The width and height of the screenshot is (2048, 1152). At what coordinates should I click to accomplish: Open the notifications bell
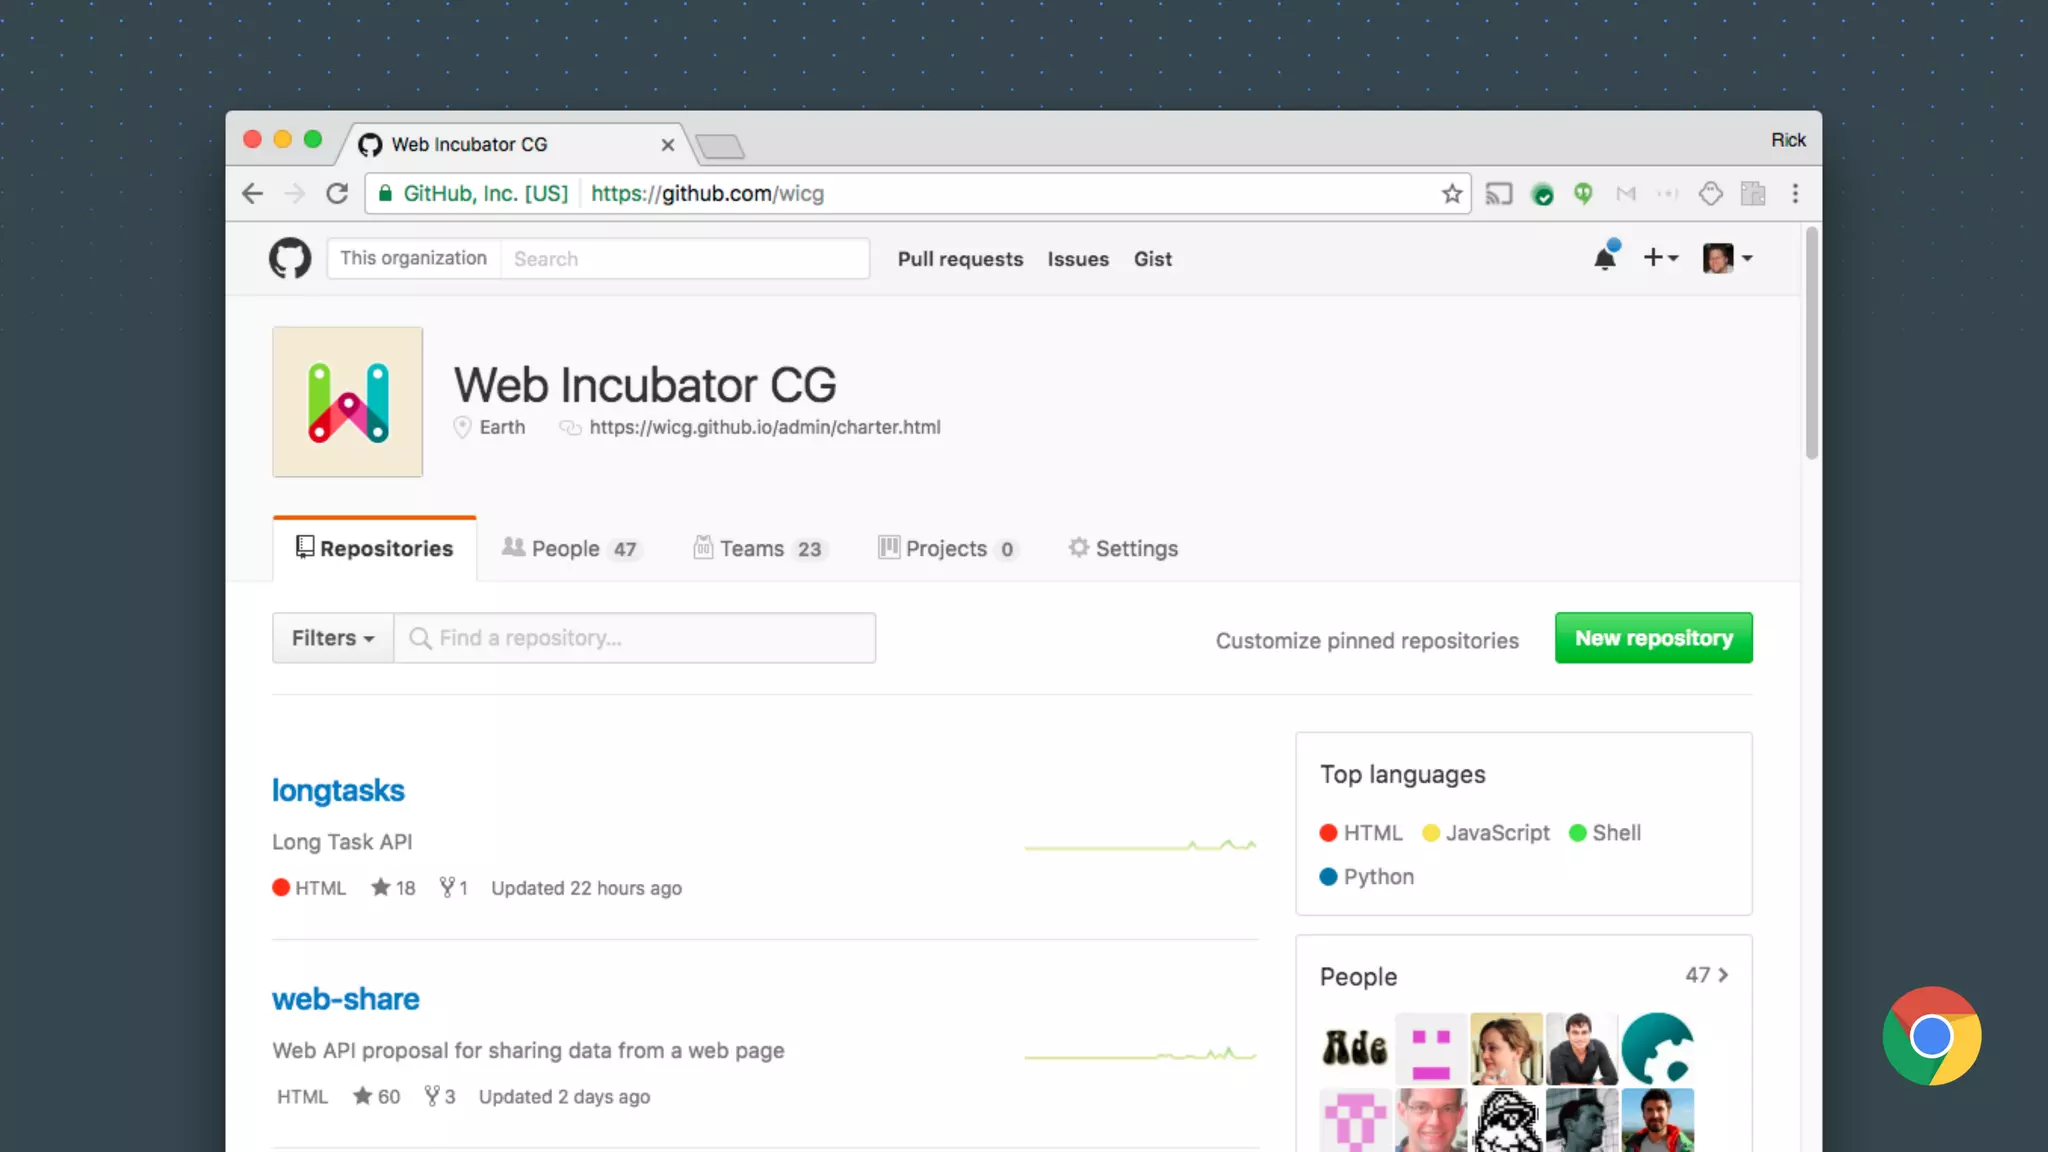coord(1605,258)
